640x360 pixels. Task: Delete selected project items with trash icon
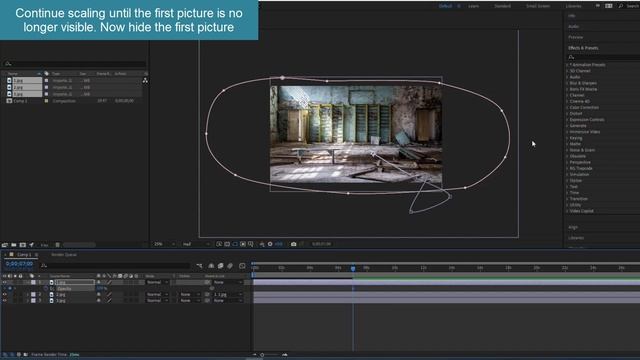pos(58,245)
